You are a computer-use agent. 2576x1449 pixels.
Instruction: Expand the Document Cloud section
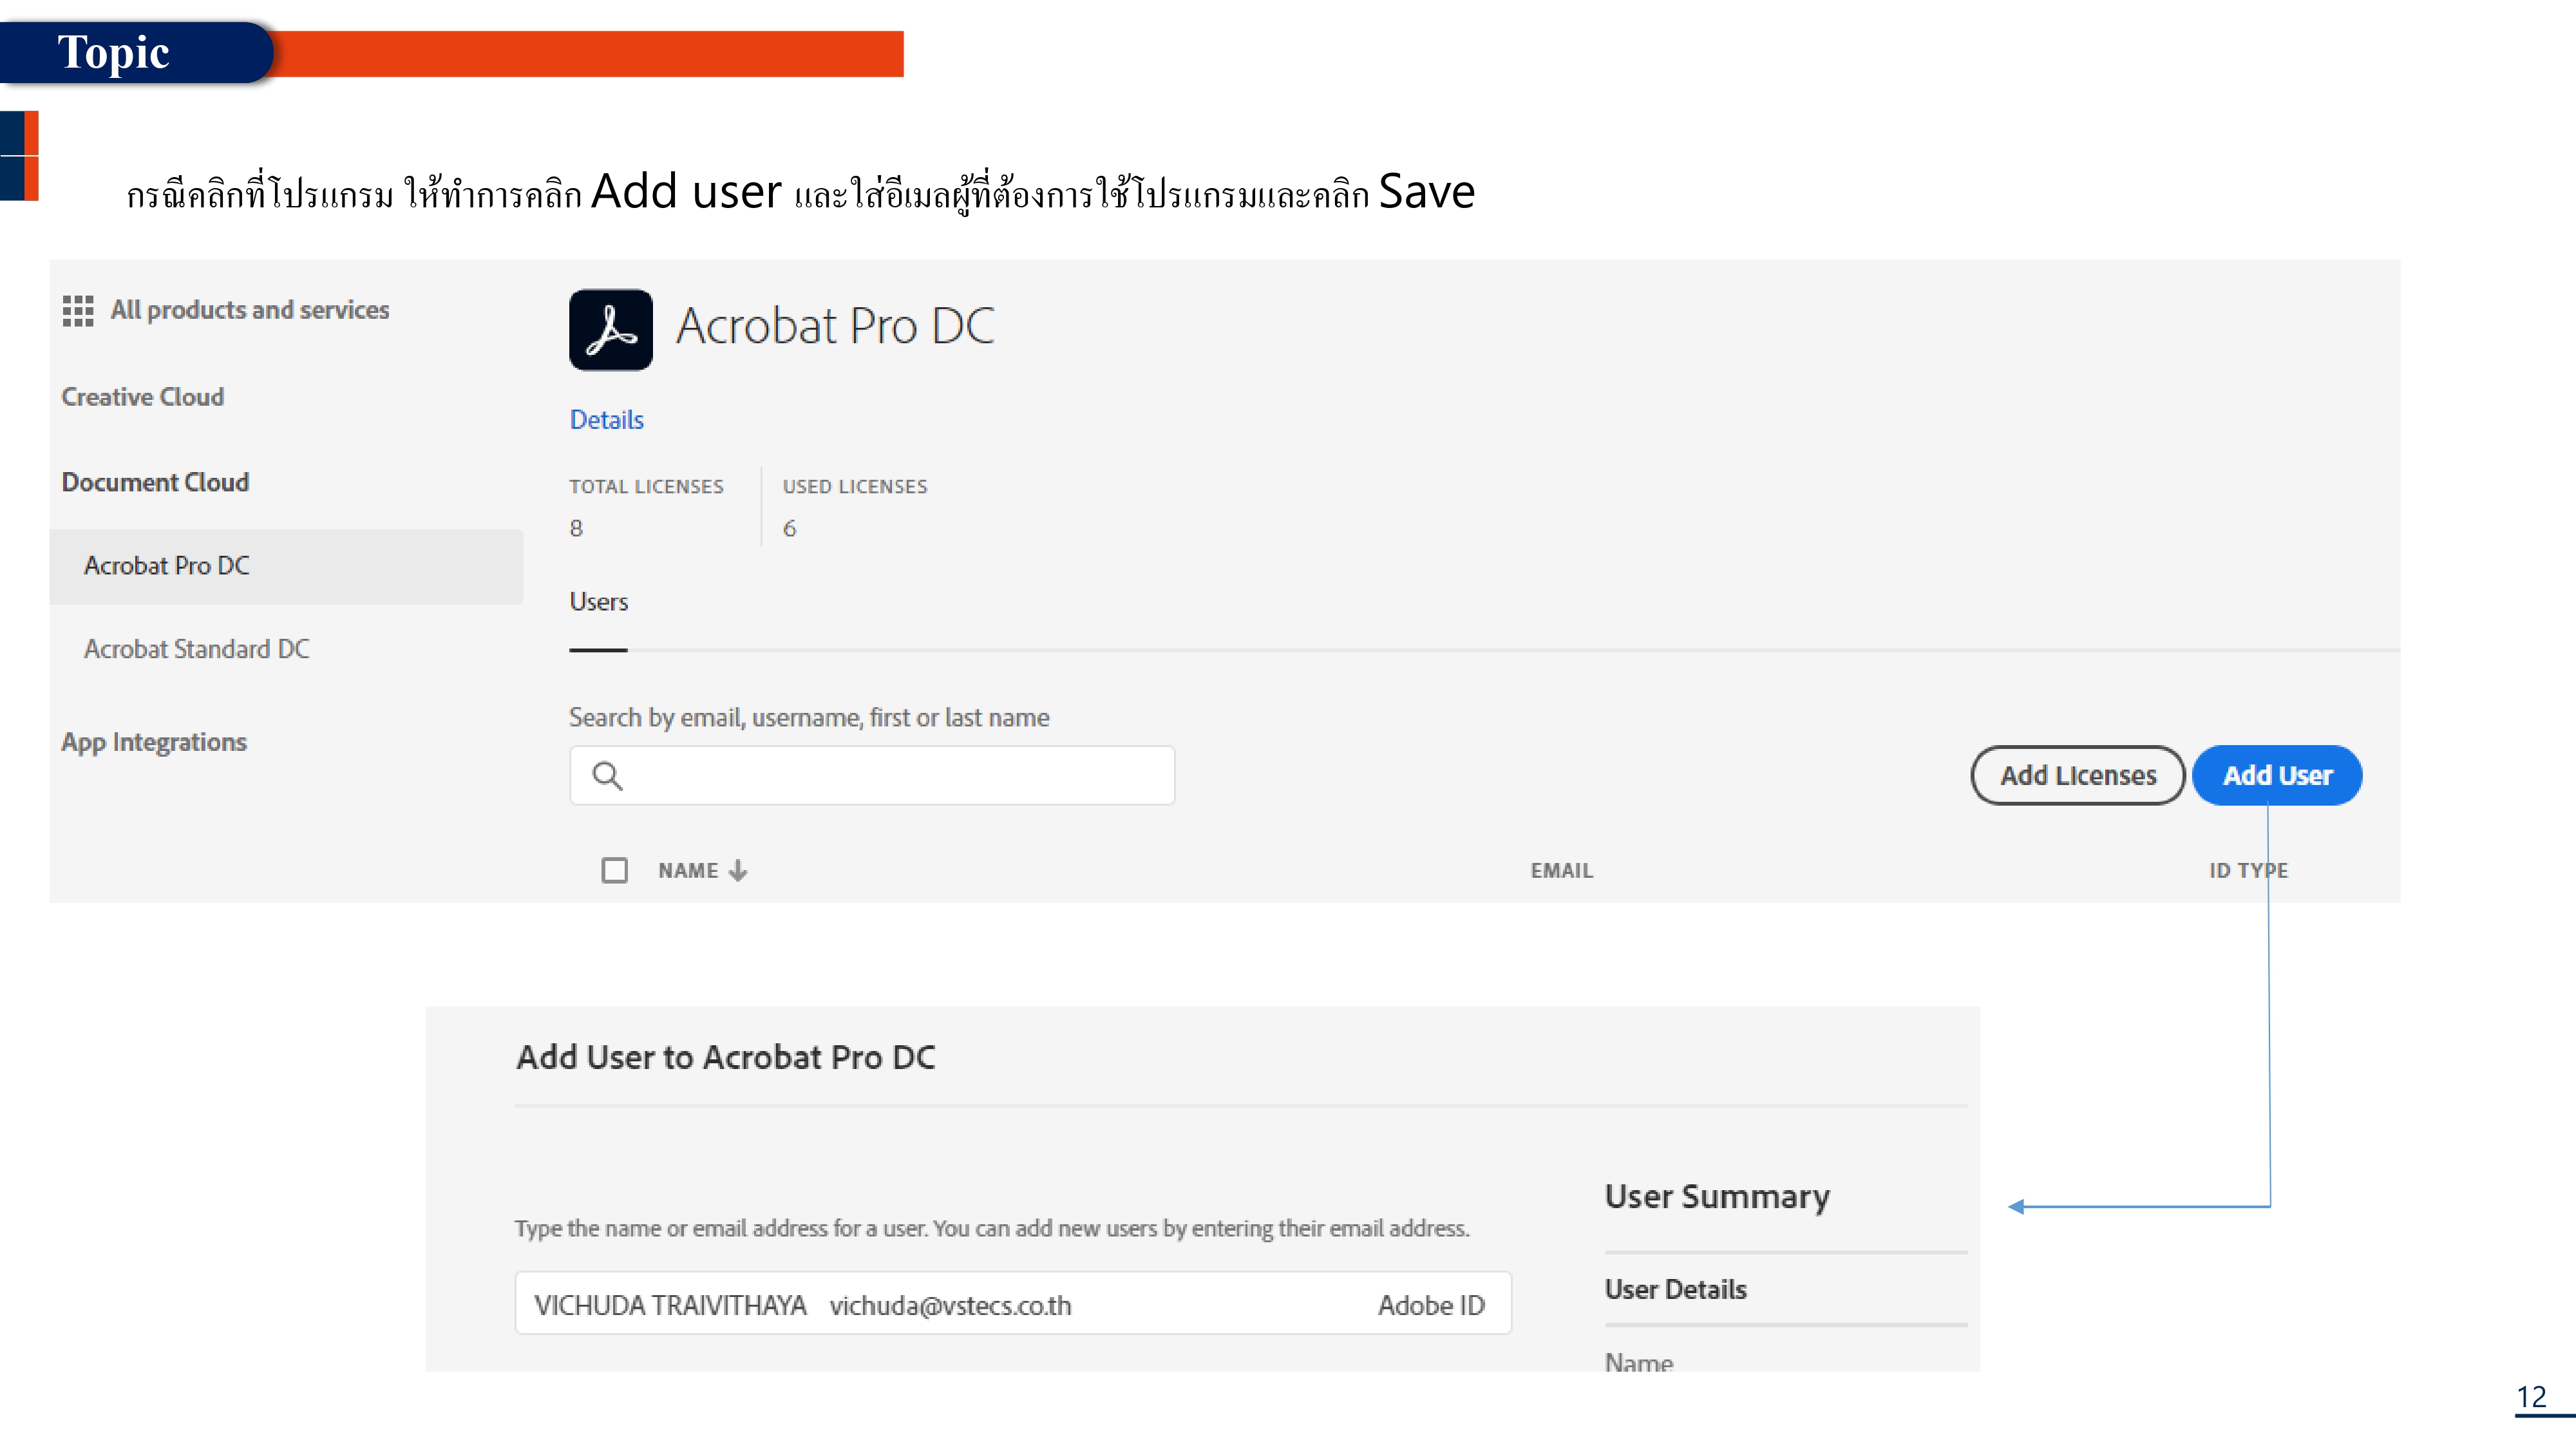155,482
